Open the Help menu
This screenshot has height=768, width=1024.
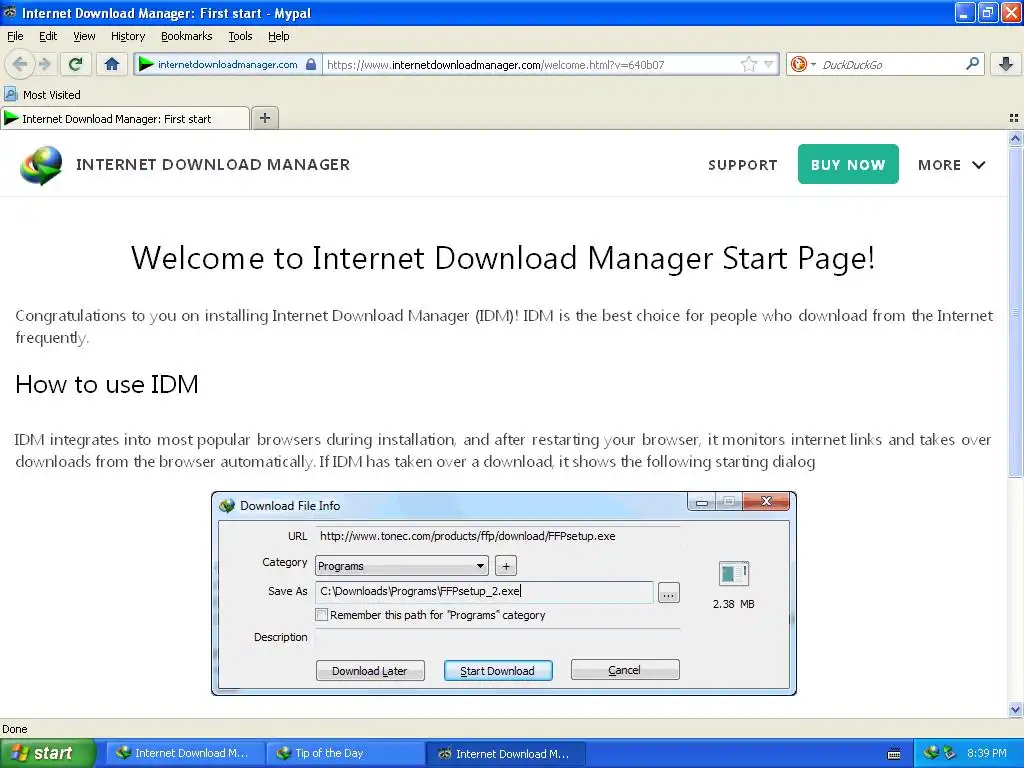pyautogui.click(x=278, y=36)
